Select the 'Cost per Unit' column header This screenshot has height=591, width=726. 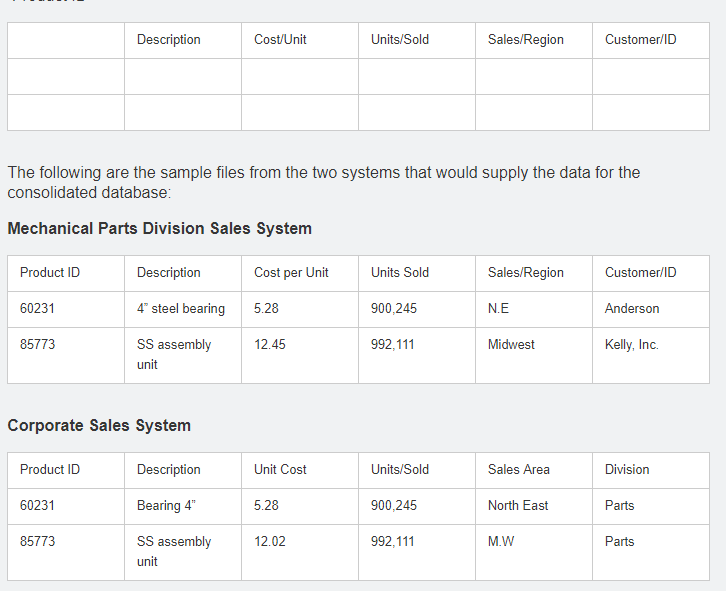click(x=291, y=273)
